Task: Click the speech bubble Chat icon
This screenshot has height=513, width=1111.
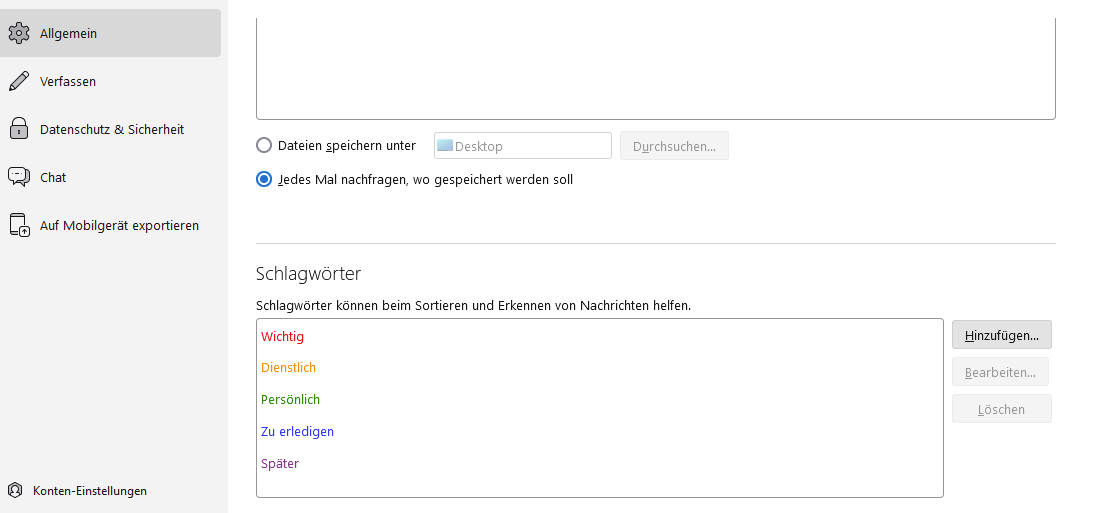Action: pyautogui.click(x=18, y=177)
